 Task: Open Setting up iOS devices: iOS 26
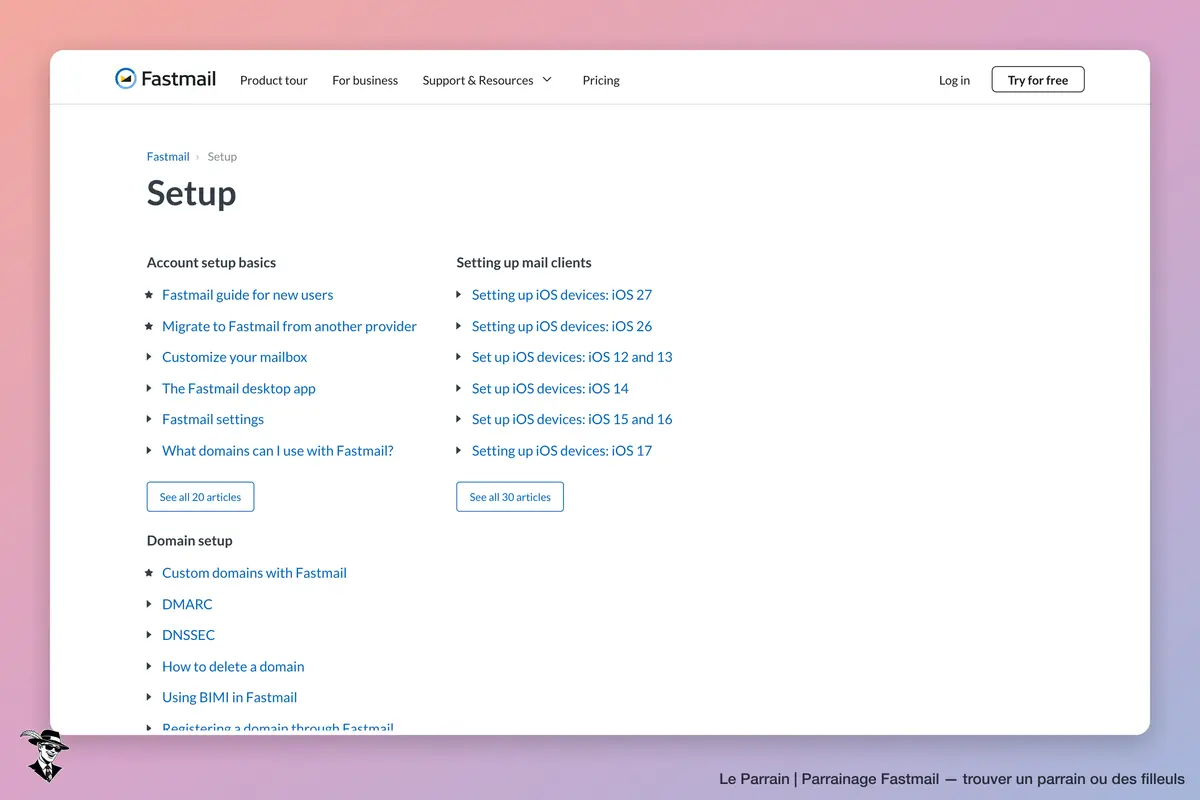(x=562, y=326)
